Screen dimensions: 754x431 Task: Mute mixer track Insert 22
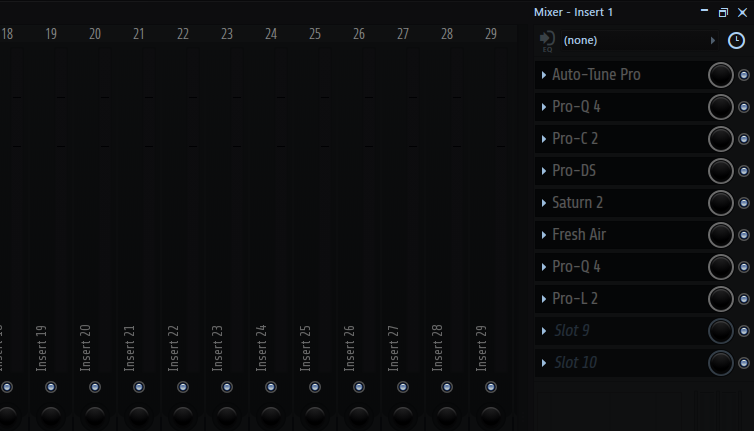click(183, 387)
